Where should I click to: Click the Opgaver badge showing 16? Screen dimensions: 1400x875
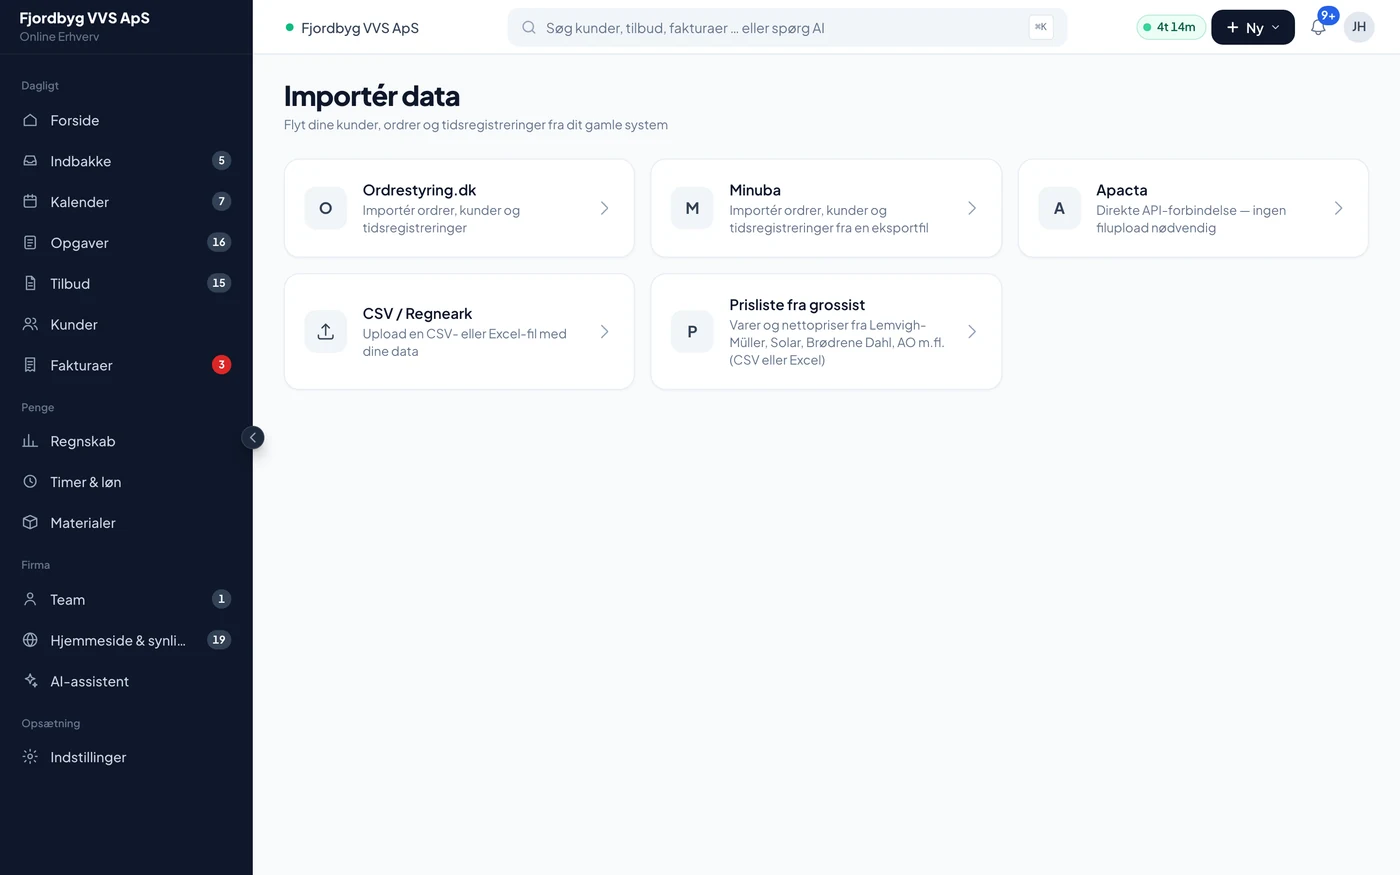pos(219,242)
